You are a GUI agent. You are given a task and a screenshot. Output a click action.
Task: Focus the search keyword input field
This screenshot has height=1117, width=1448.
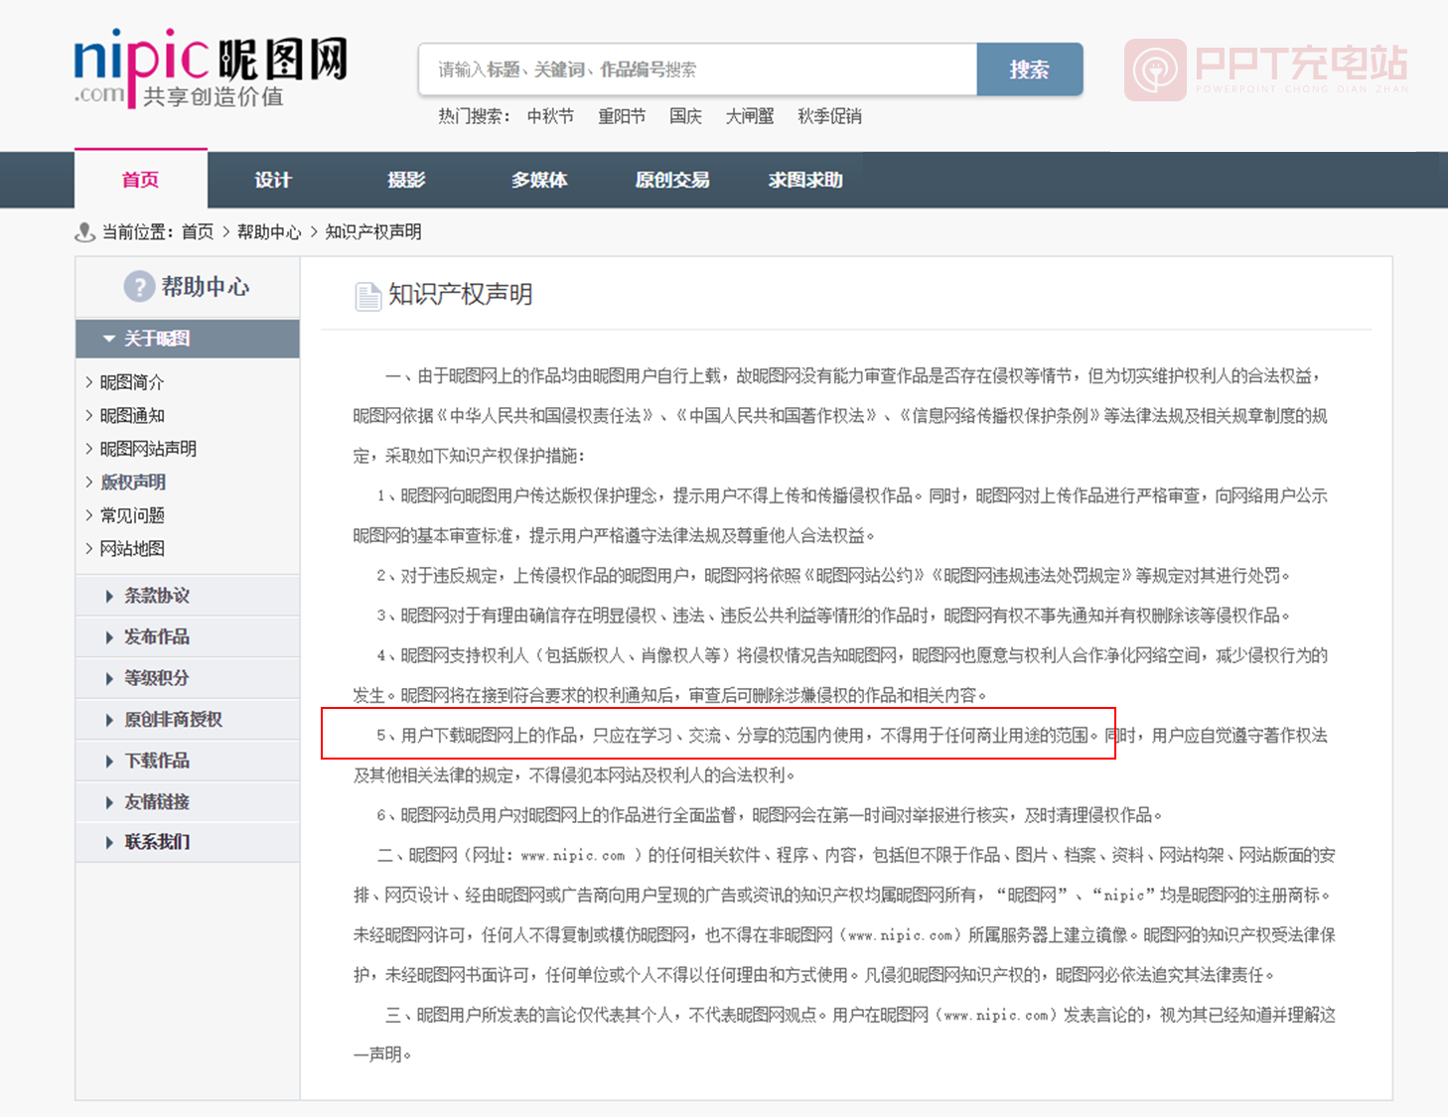pos(697,69)
